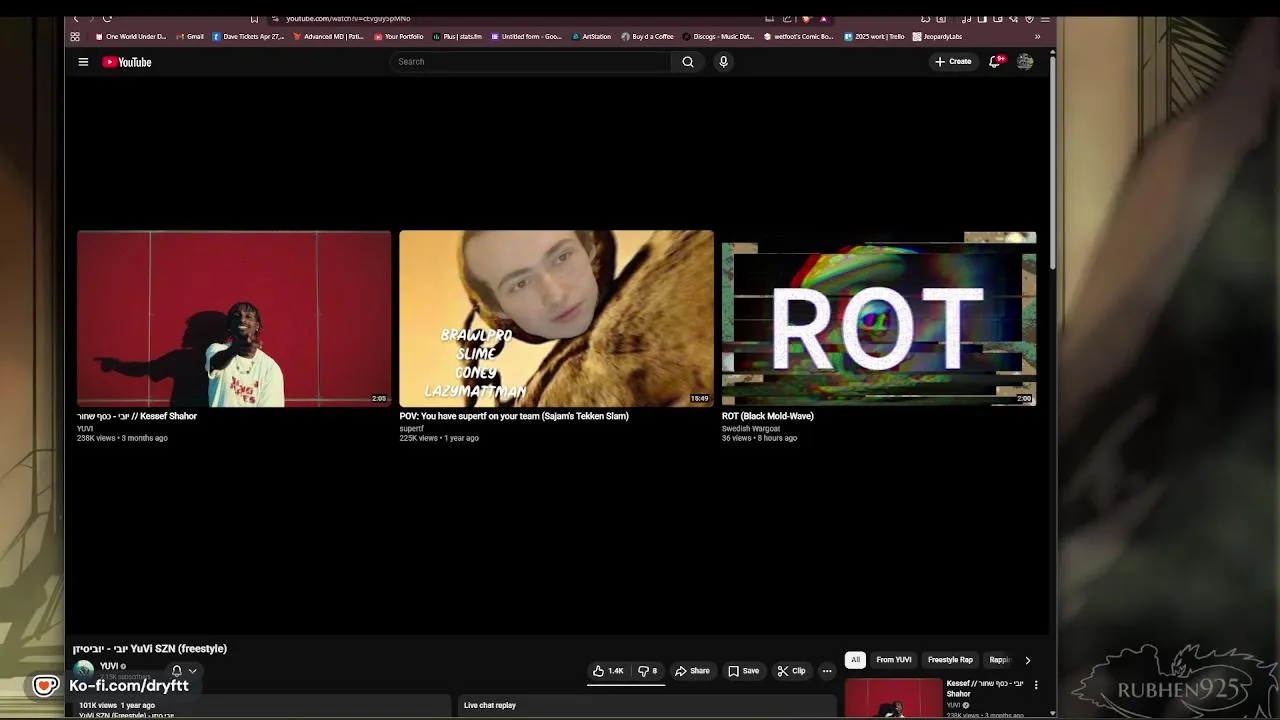Click '36 views • 8 hours ago' text

tap(759, 438)
